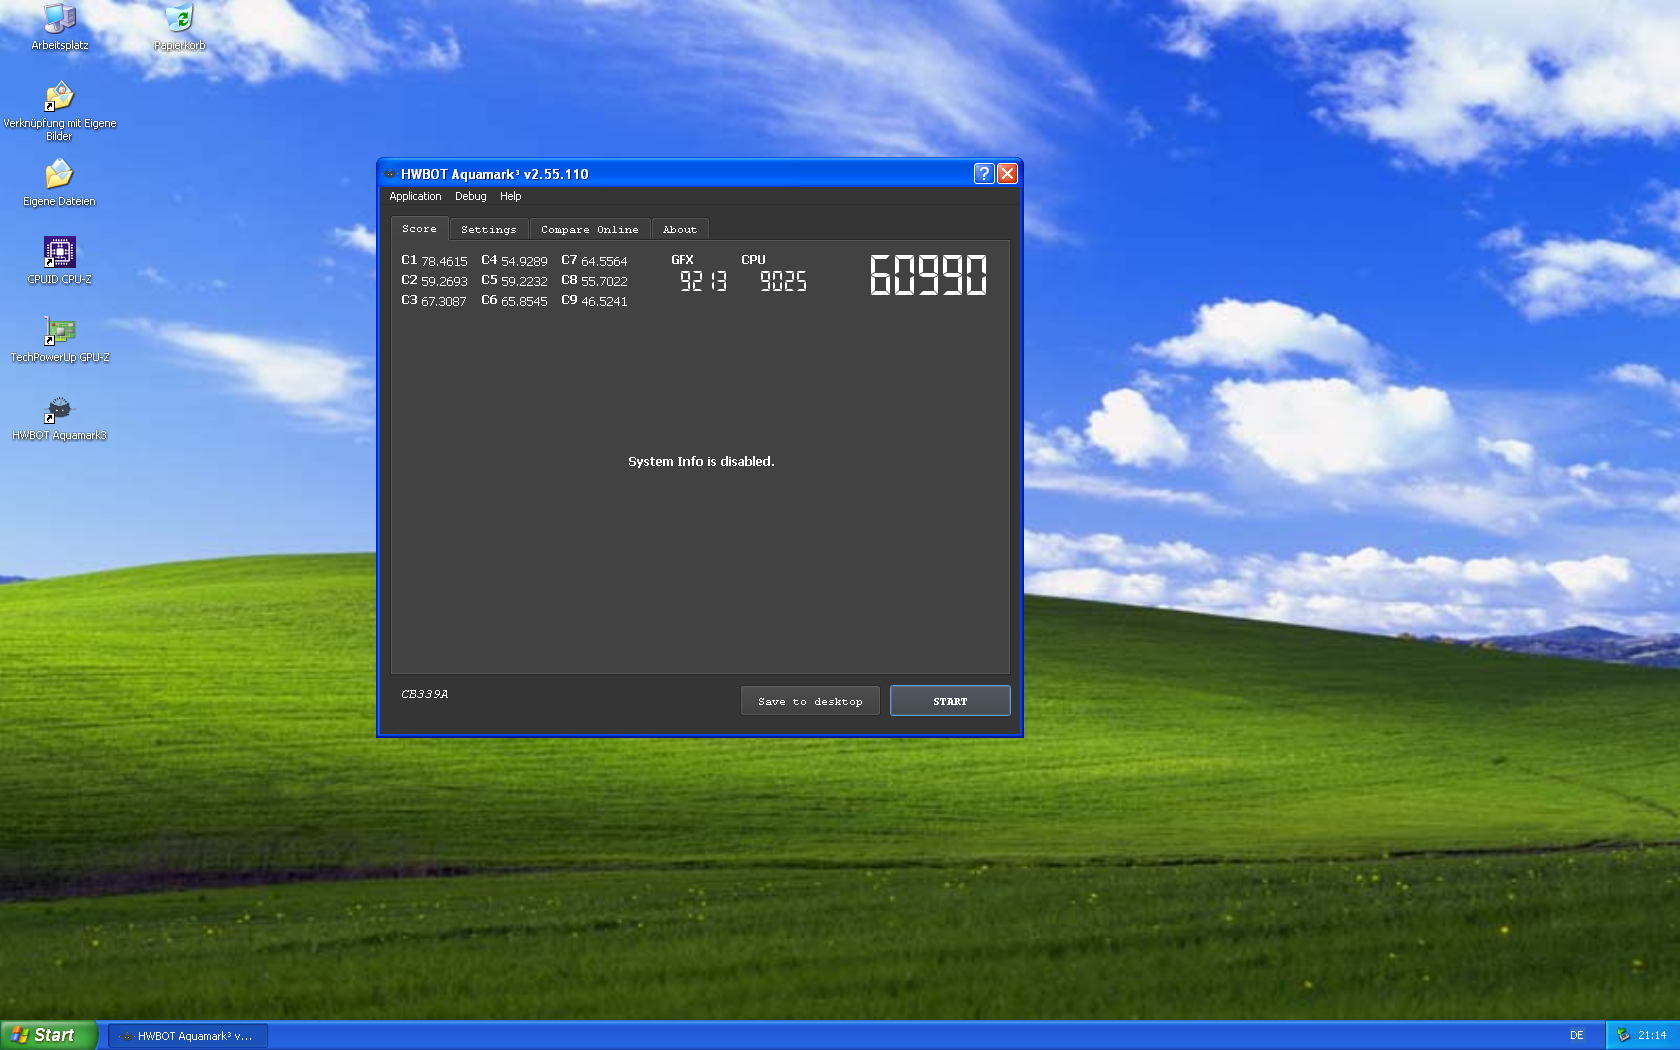The image size is (1680, 1050).
Task: Click the HWBOT Aquamark taskbar button
Action: 187,1036
